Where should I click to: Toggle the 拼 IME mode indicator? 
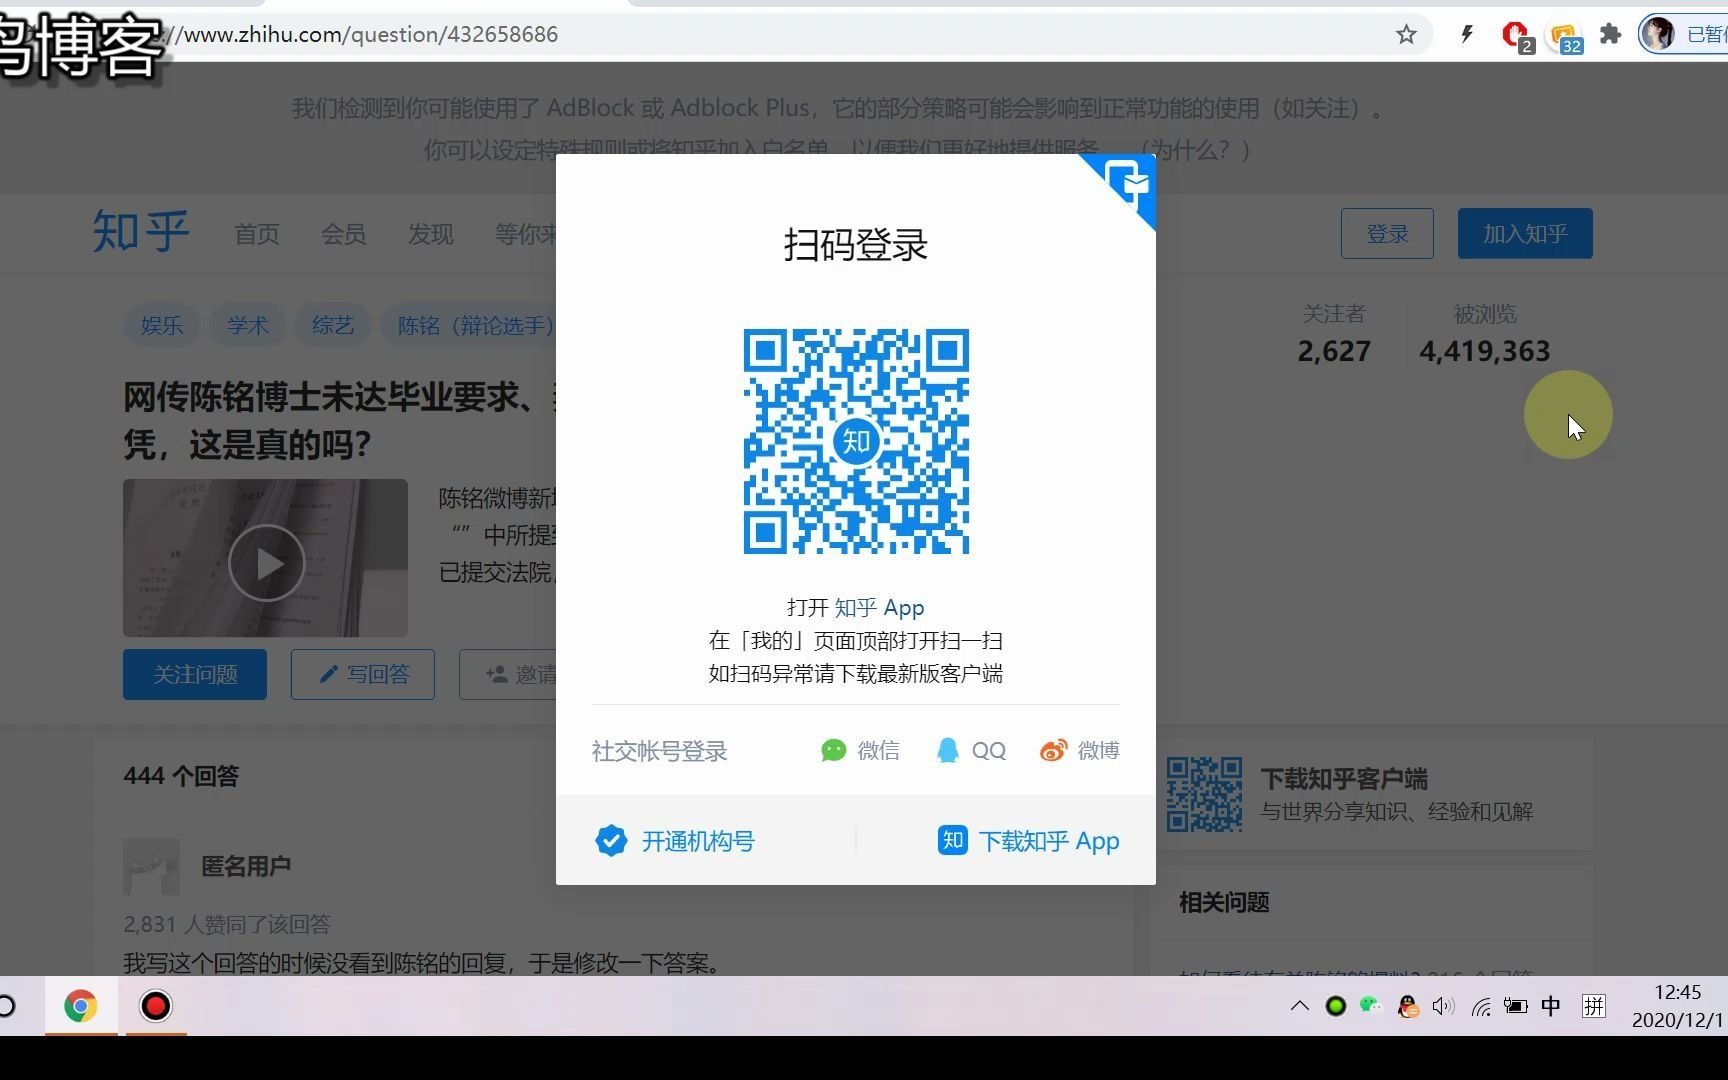1594,1006
